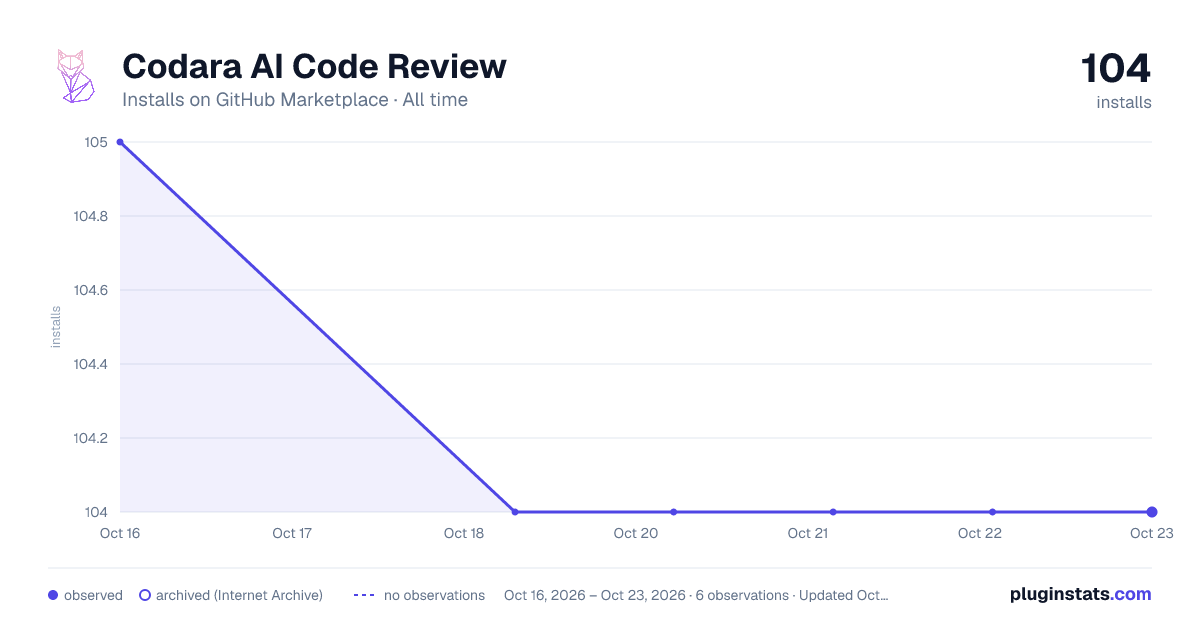Click the data point near Oct 21
1200x630 pixels.
click(833, 512)
